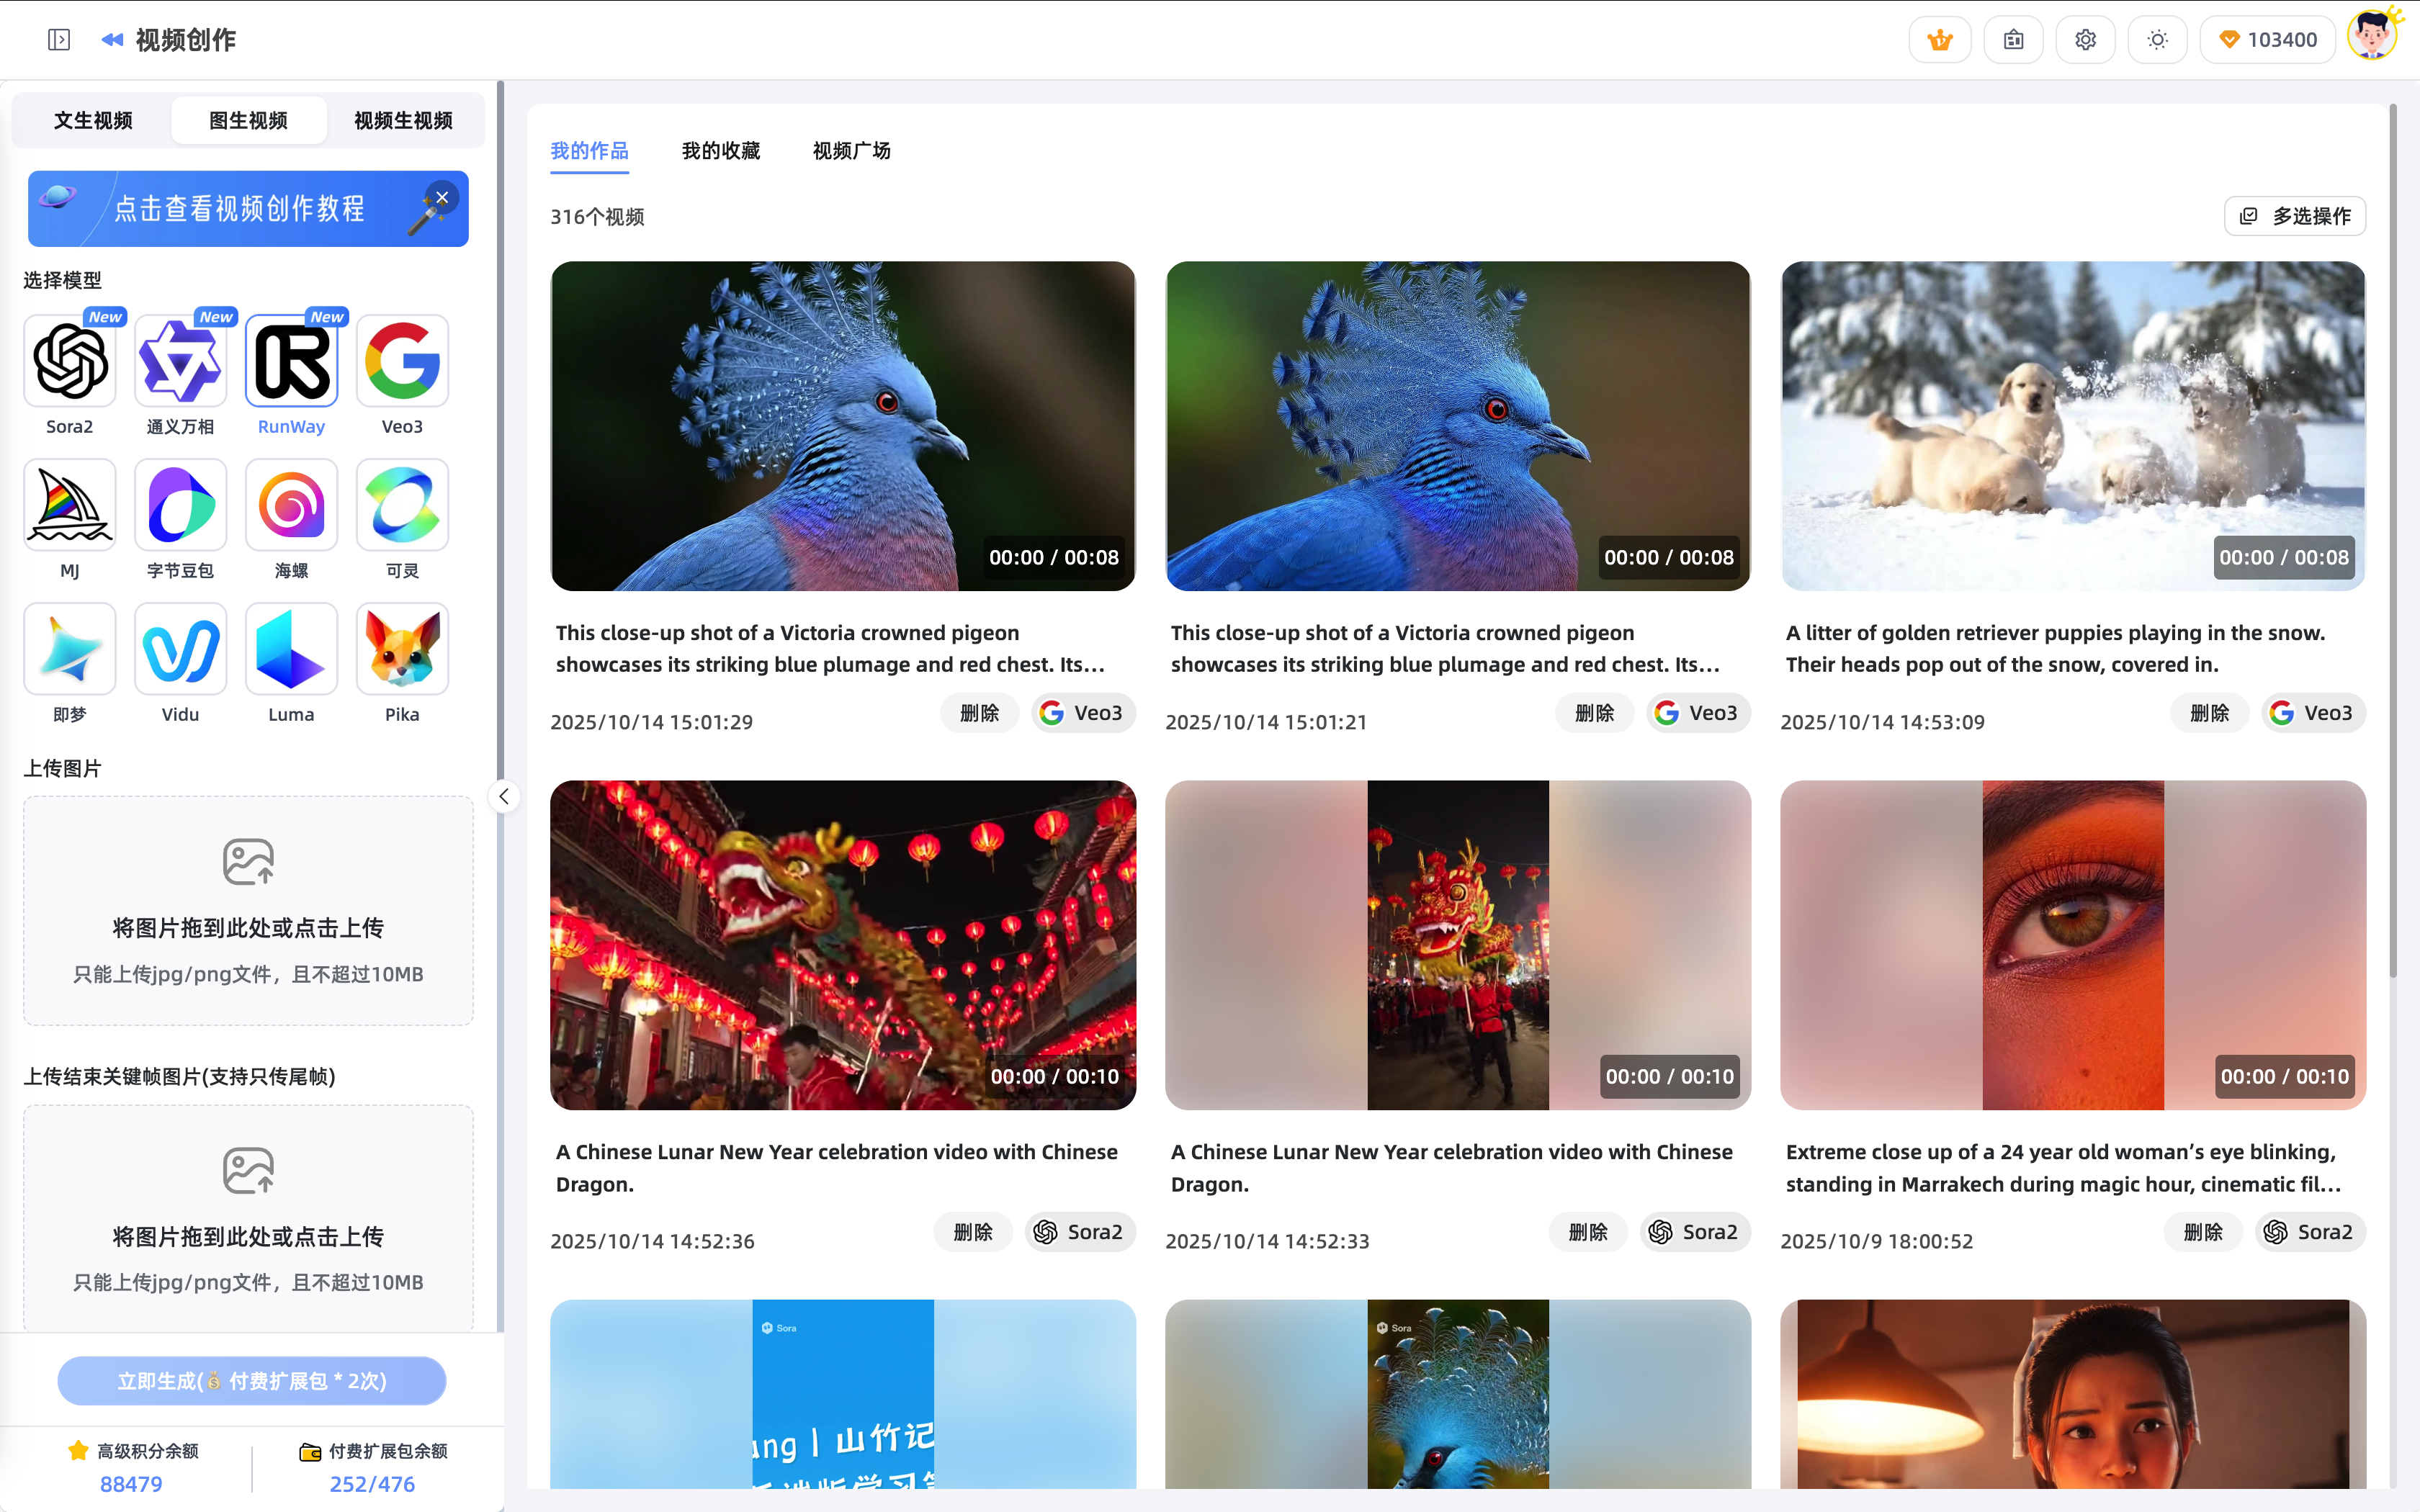Open the calendar check-in icon
The image size is (2420, 1512).
[2013, 40]
